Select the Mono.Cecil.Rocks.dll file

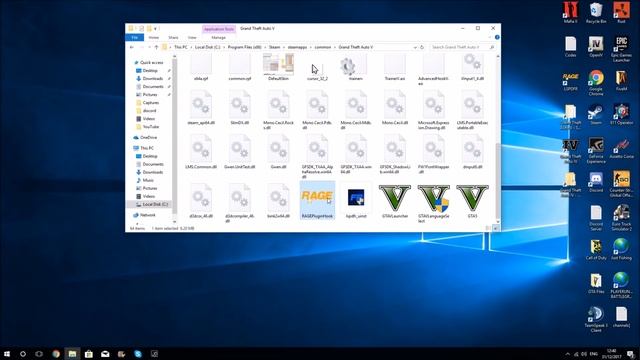(x=278, y=110)
